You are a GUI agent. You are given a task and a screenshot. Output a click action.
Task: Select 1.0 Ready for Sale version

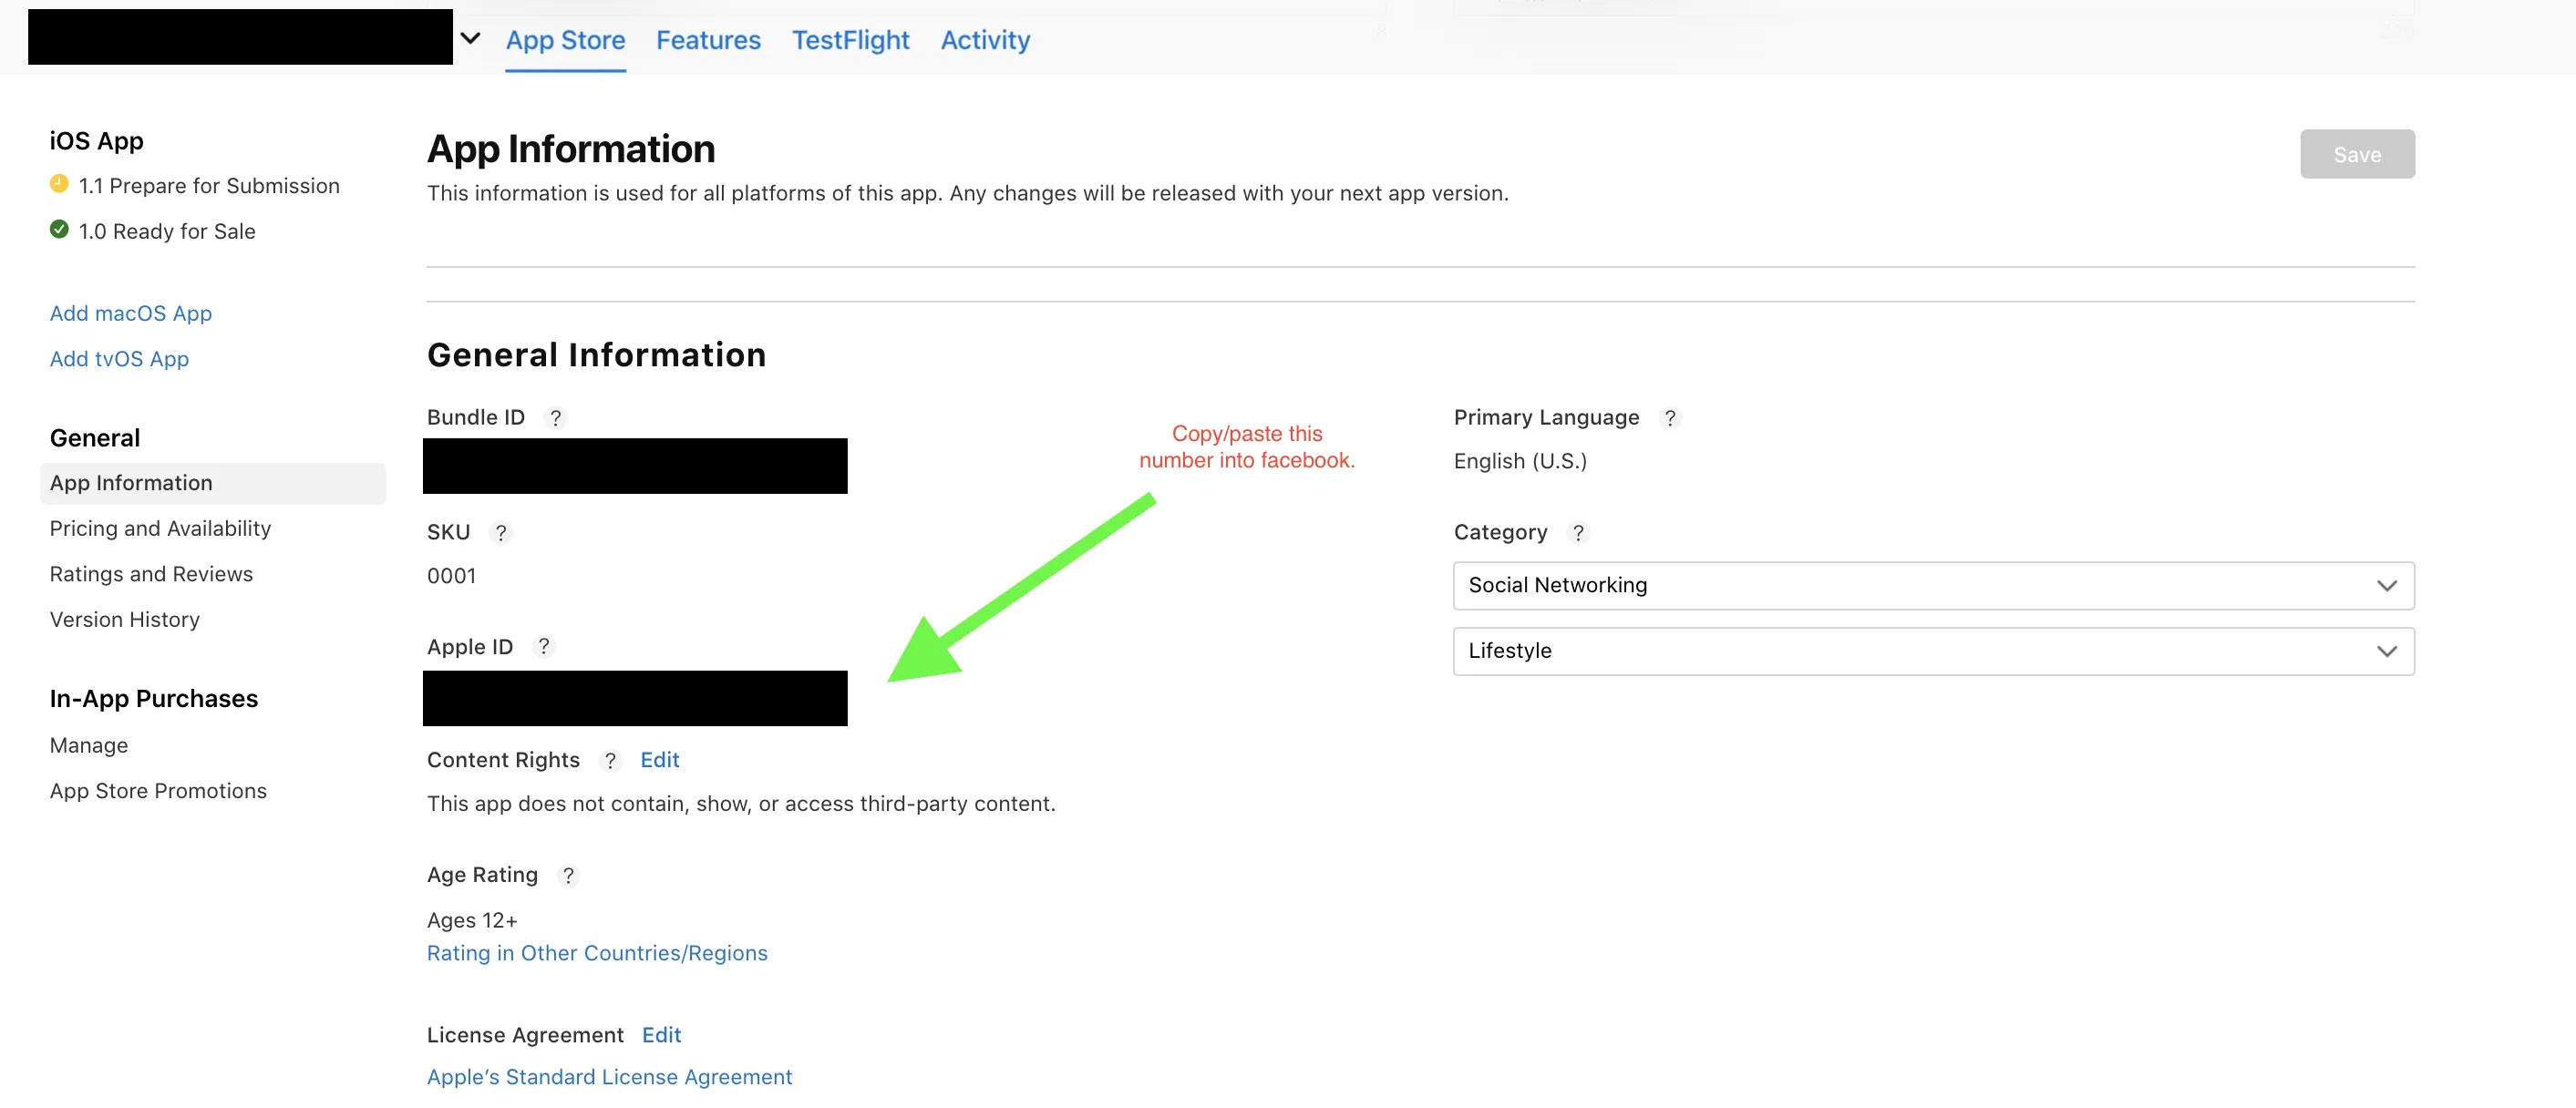click(x=166, y=232)
